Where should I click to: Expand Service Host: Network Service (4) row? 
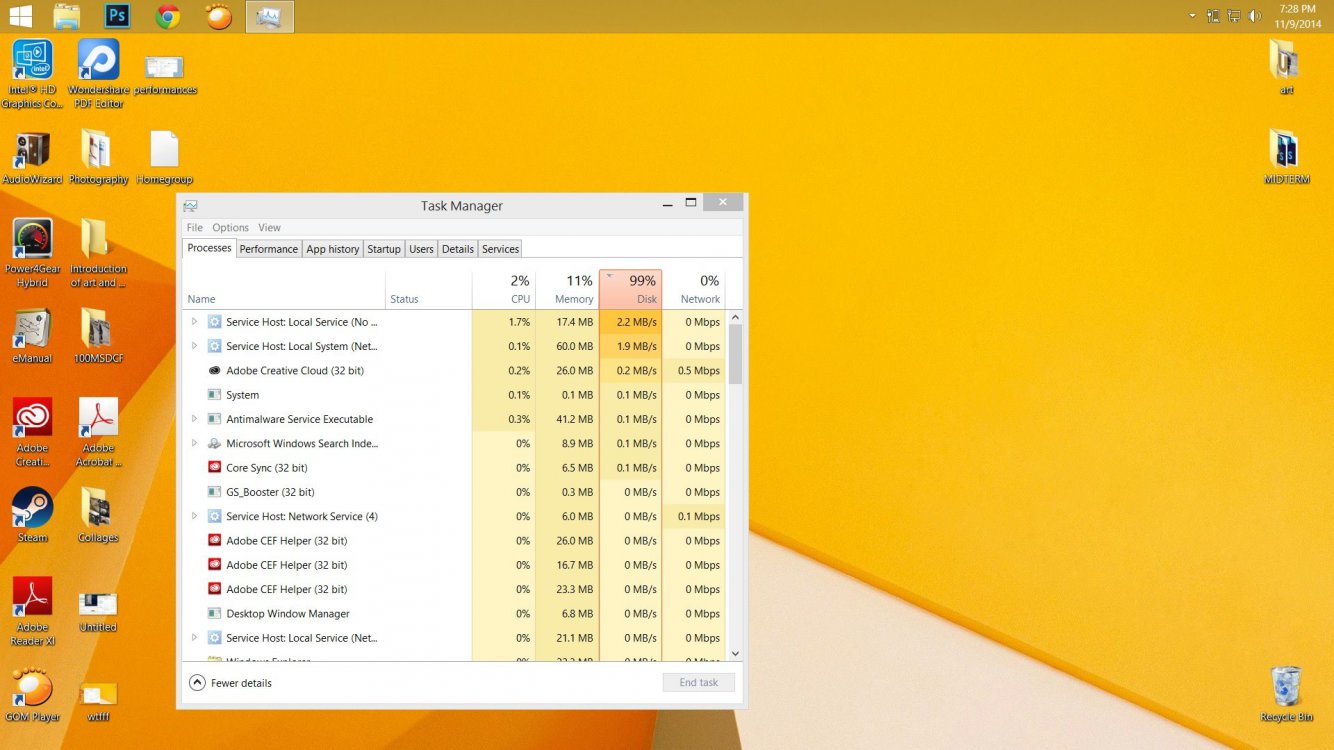194,516
